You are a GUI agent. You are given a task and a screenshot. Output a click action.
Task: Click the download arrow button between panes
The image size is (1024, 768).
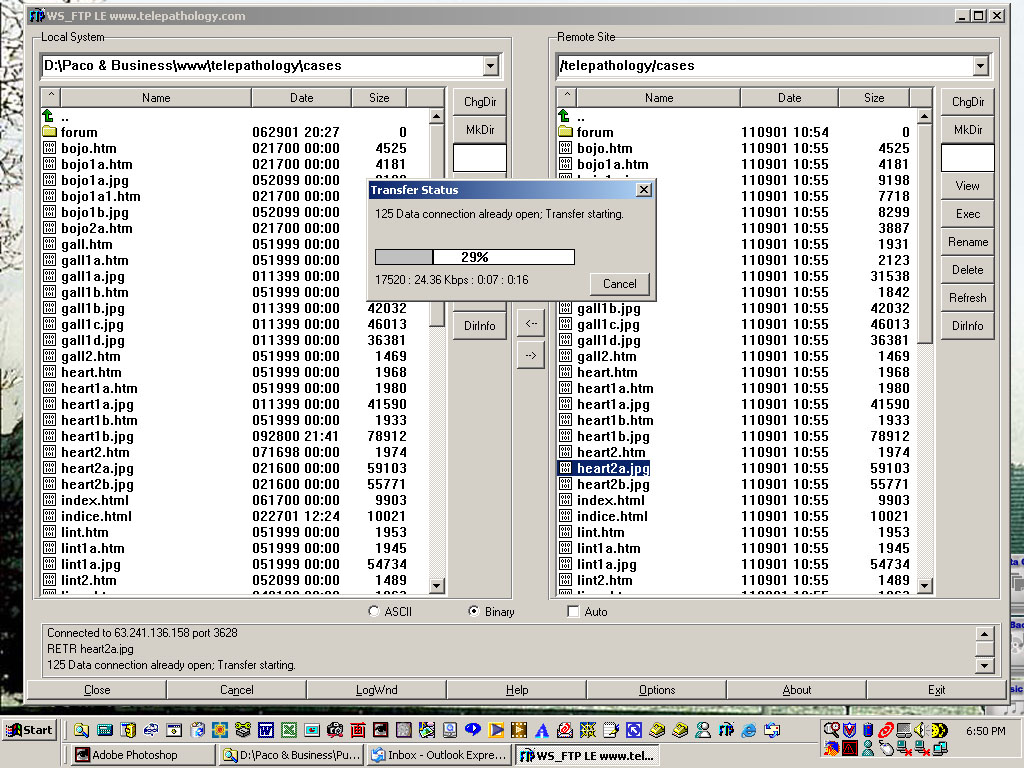[530, 322]
